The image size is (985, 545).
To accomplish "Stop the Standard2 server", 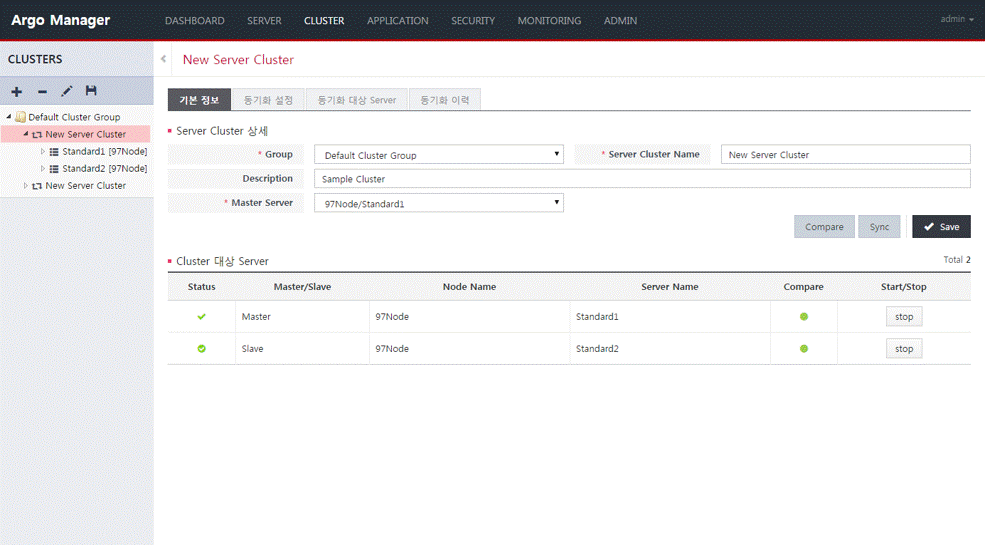I will click(x=904, y=348).
